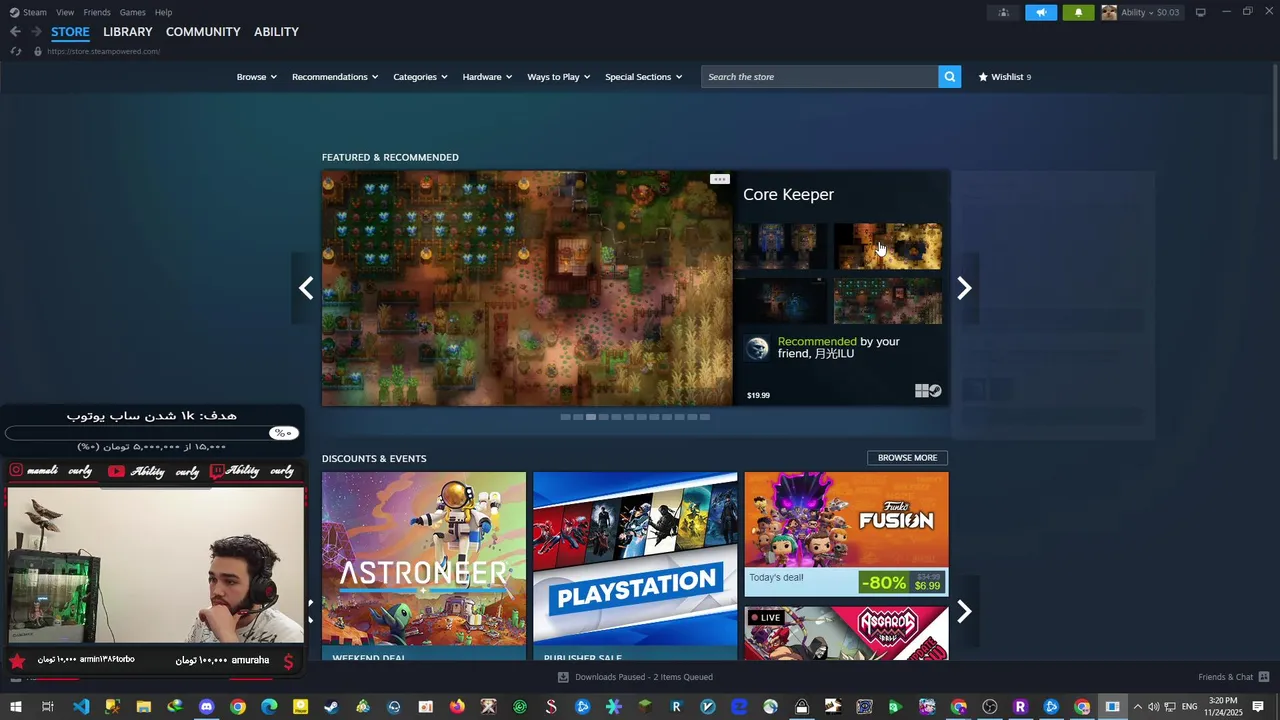This screenshot has height=720, width=1280.
Task: Open the three-dot options on featured capsule
Action: [x=719, y=179]
